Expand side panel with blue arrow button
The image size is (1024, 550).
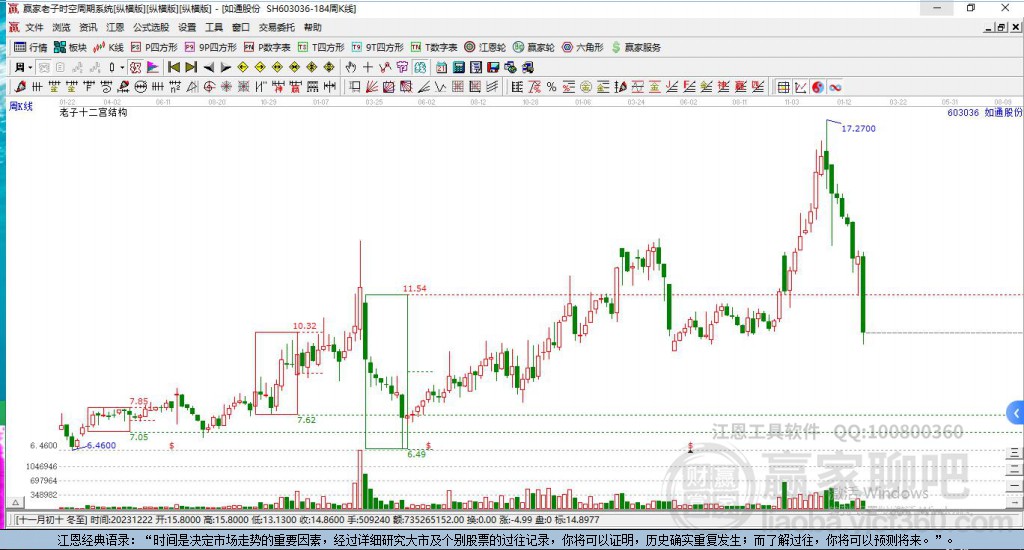tap(1016, 413)
